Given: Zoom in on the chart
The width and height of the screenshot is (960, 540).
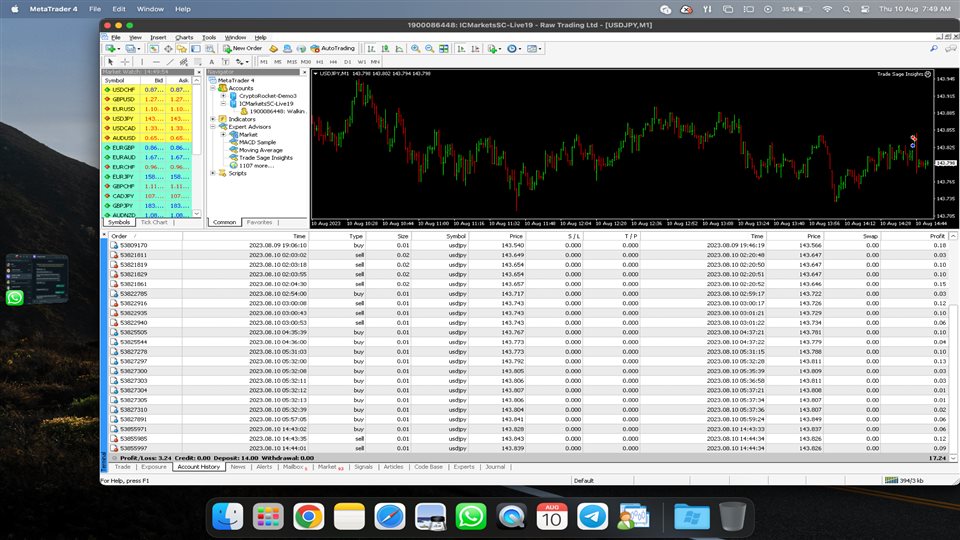Looking at the screenshot, I should (x=415, y=48).
